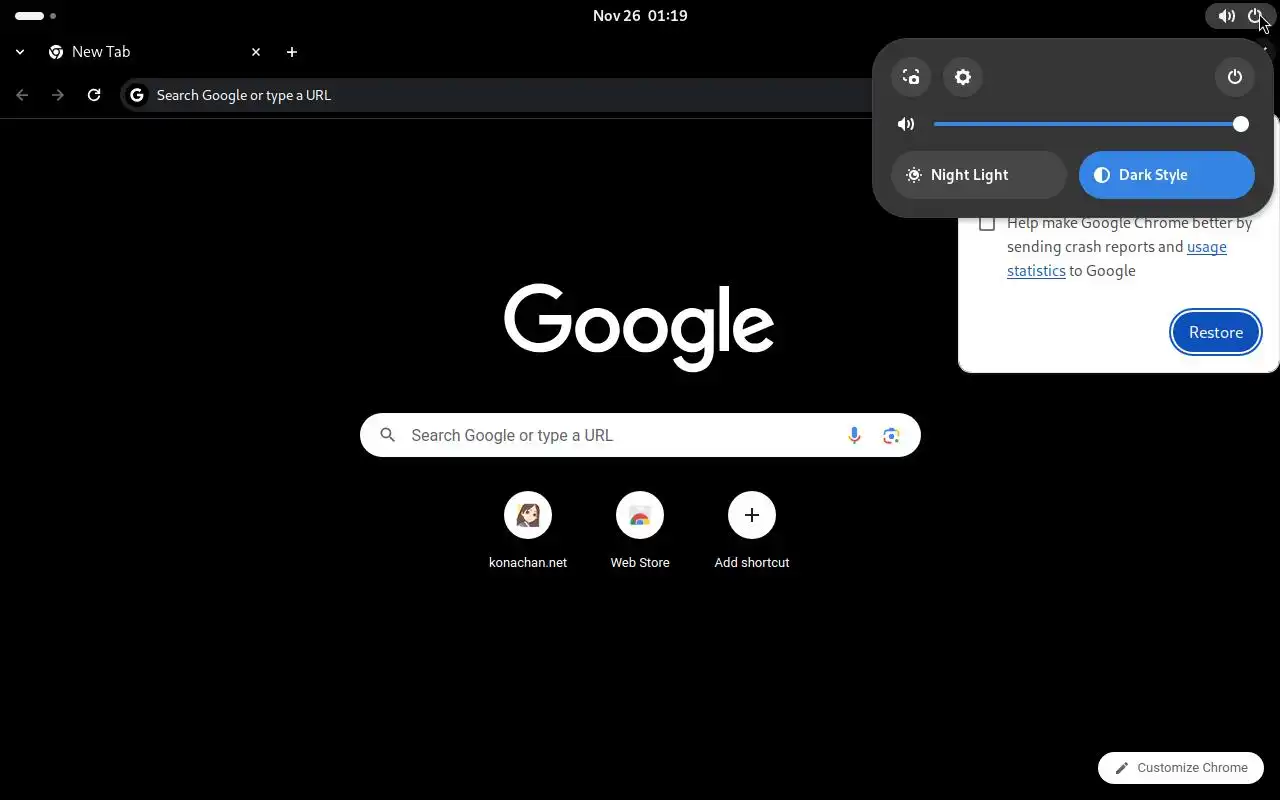The width and height of the screenshot is (1280, 800).
Task: Click the Google logo
Action: click(x=639, y=327)
